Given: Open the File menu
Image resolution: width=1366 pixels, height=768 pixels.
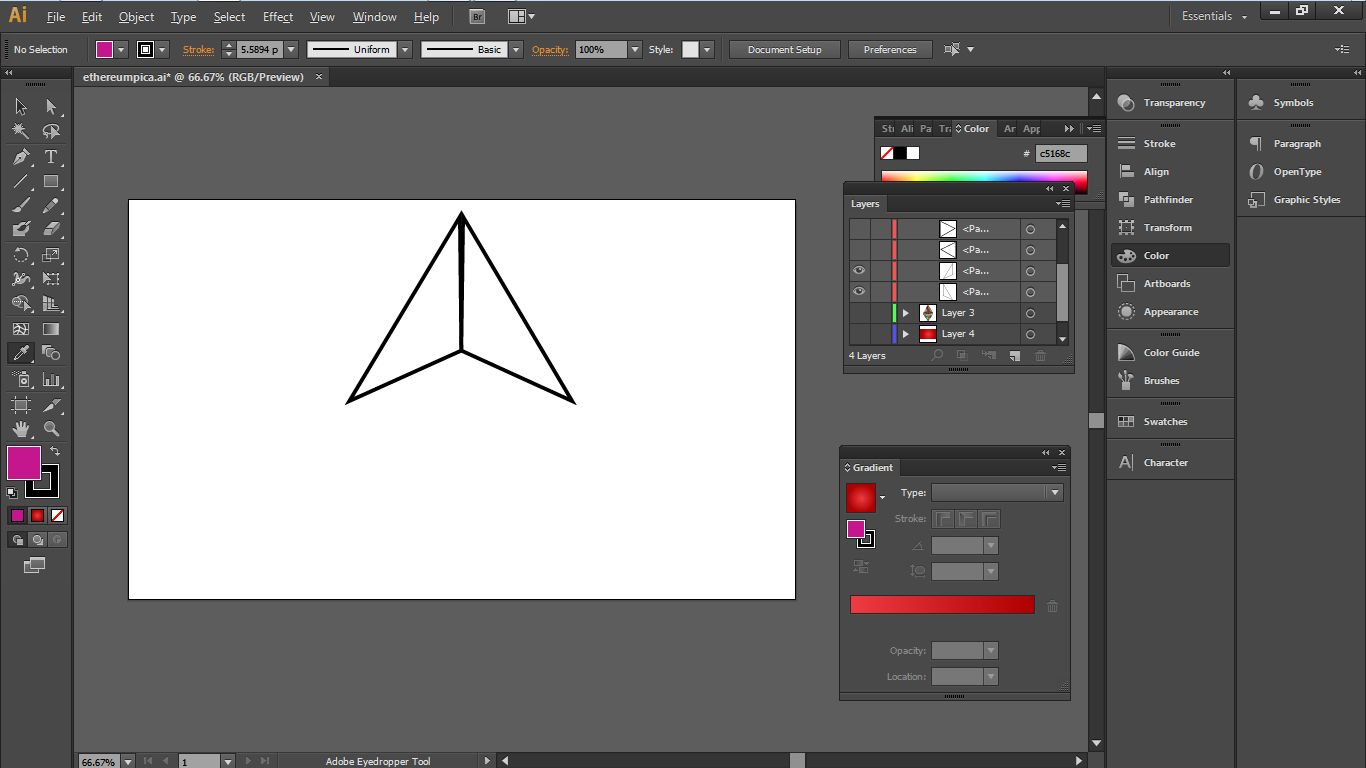Looking at the screenshot, I should point(56,17).
